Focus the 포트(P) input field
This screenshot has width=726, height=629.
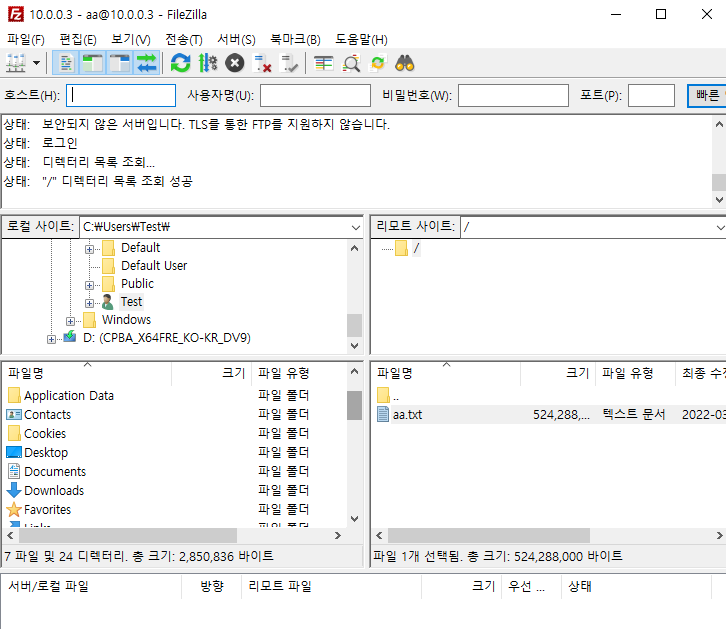[x=651, y=95]
